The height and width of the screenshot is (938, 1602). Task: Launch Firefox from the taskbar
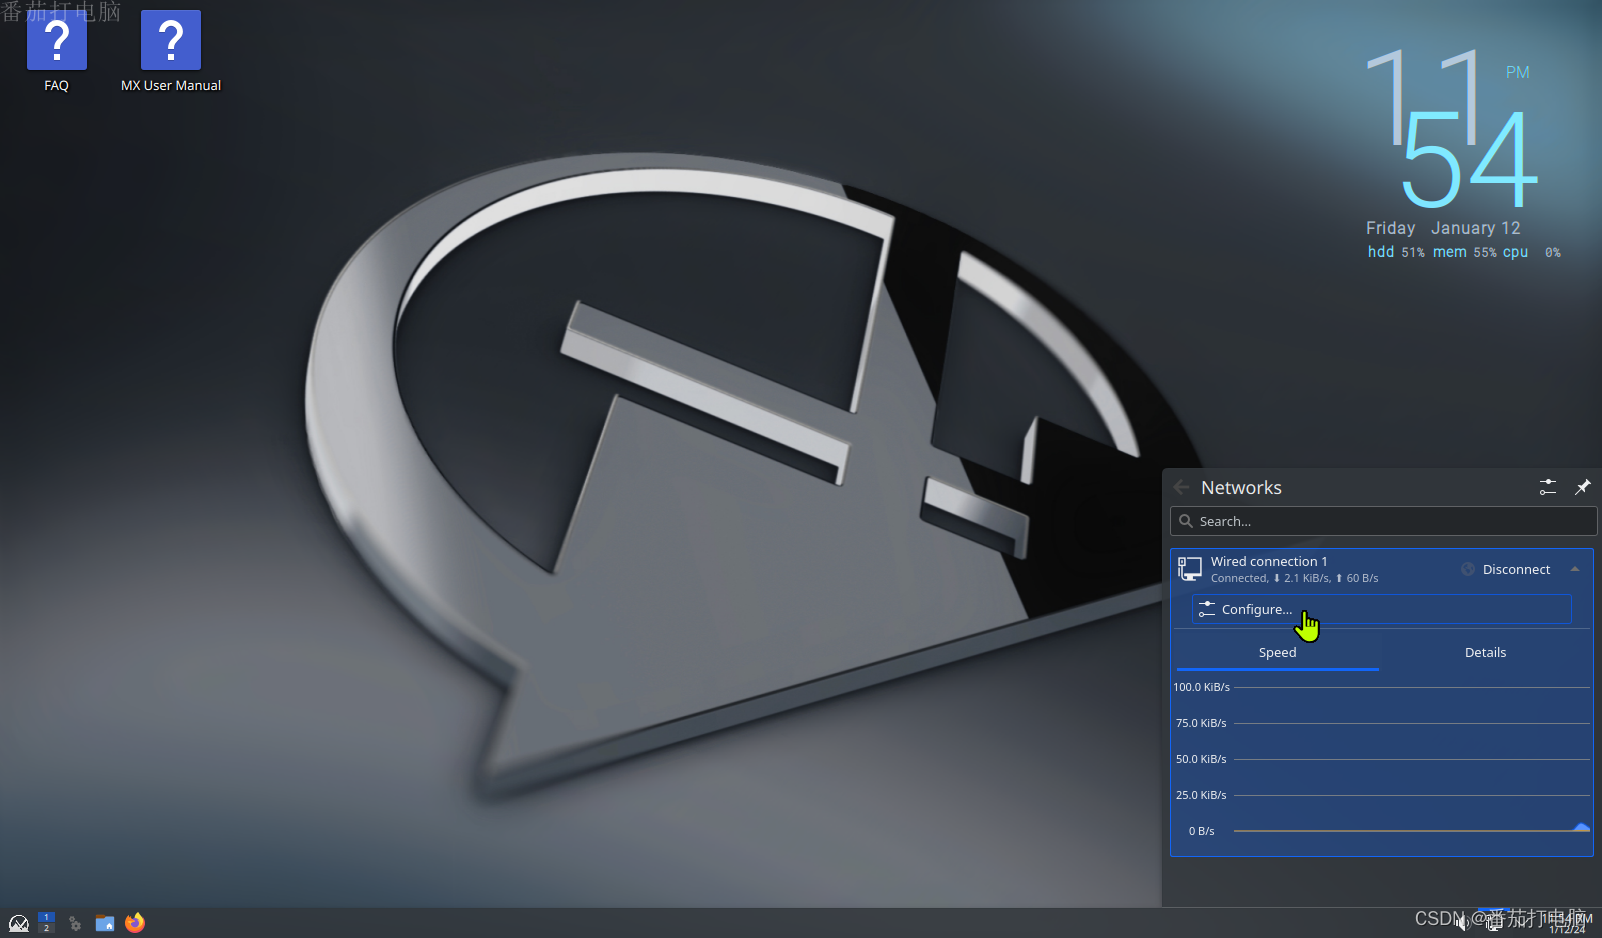pos(135,923)
